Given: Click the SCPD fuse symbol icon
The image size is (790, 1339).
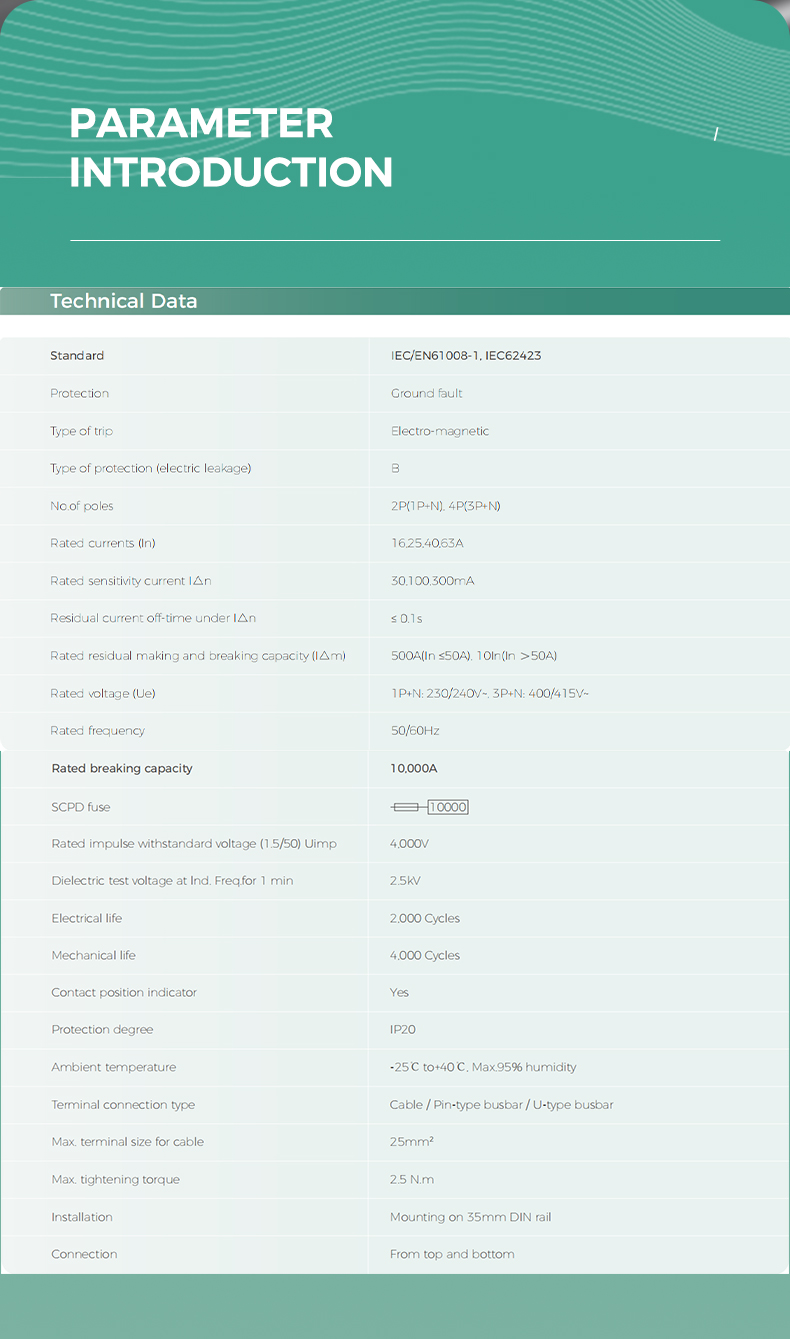Looking at the screenshot, I should pos(408,807).
